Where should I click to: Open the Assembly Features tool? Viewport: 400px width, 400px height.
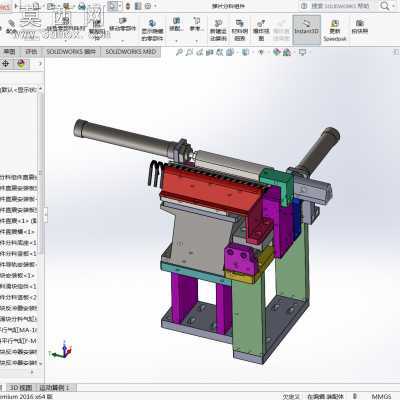click(176, 25)
